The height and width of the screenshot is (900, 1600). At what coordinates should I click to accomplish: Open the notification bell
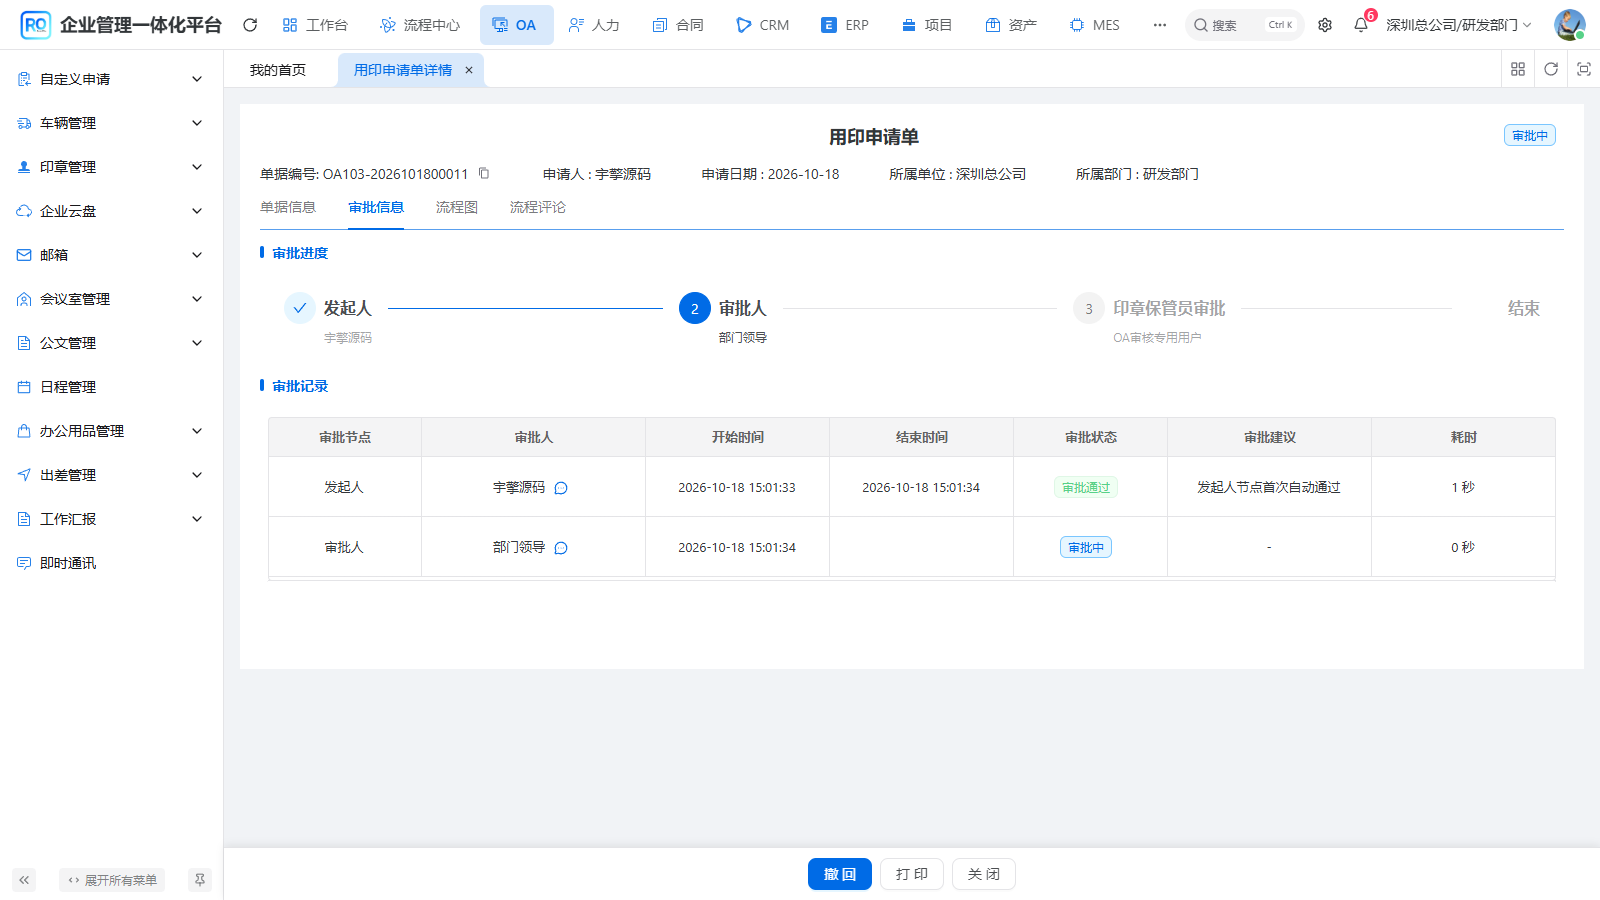pyautogui.click(x=1361, y=25)
